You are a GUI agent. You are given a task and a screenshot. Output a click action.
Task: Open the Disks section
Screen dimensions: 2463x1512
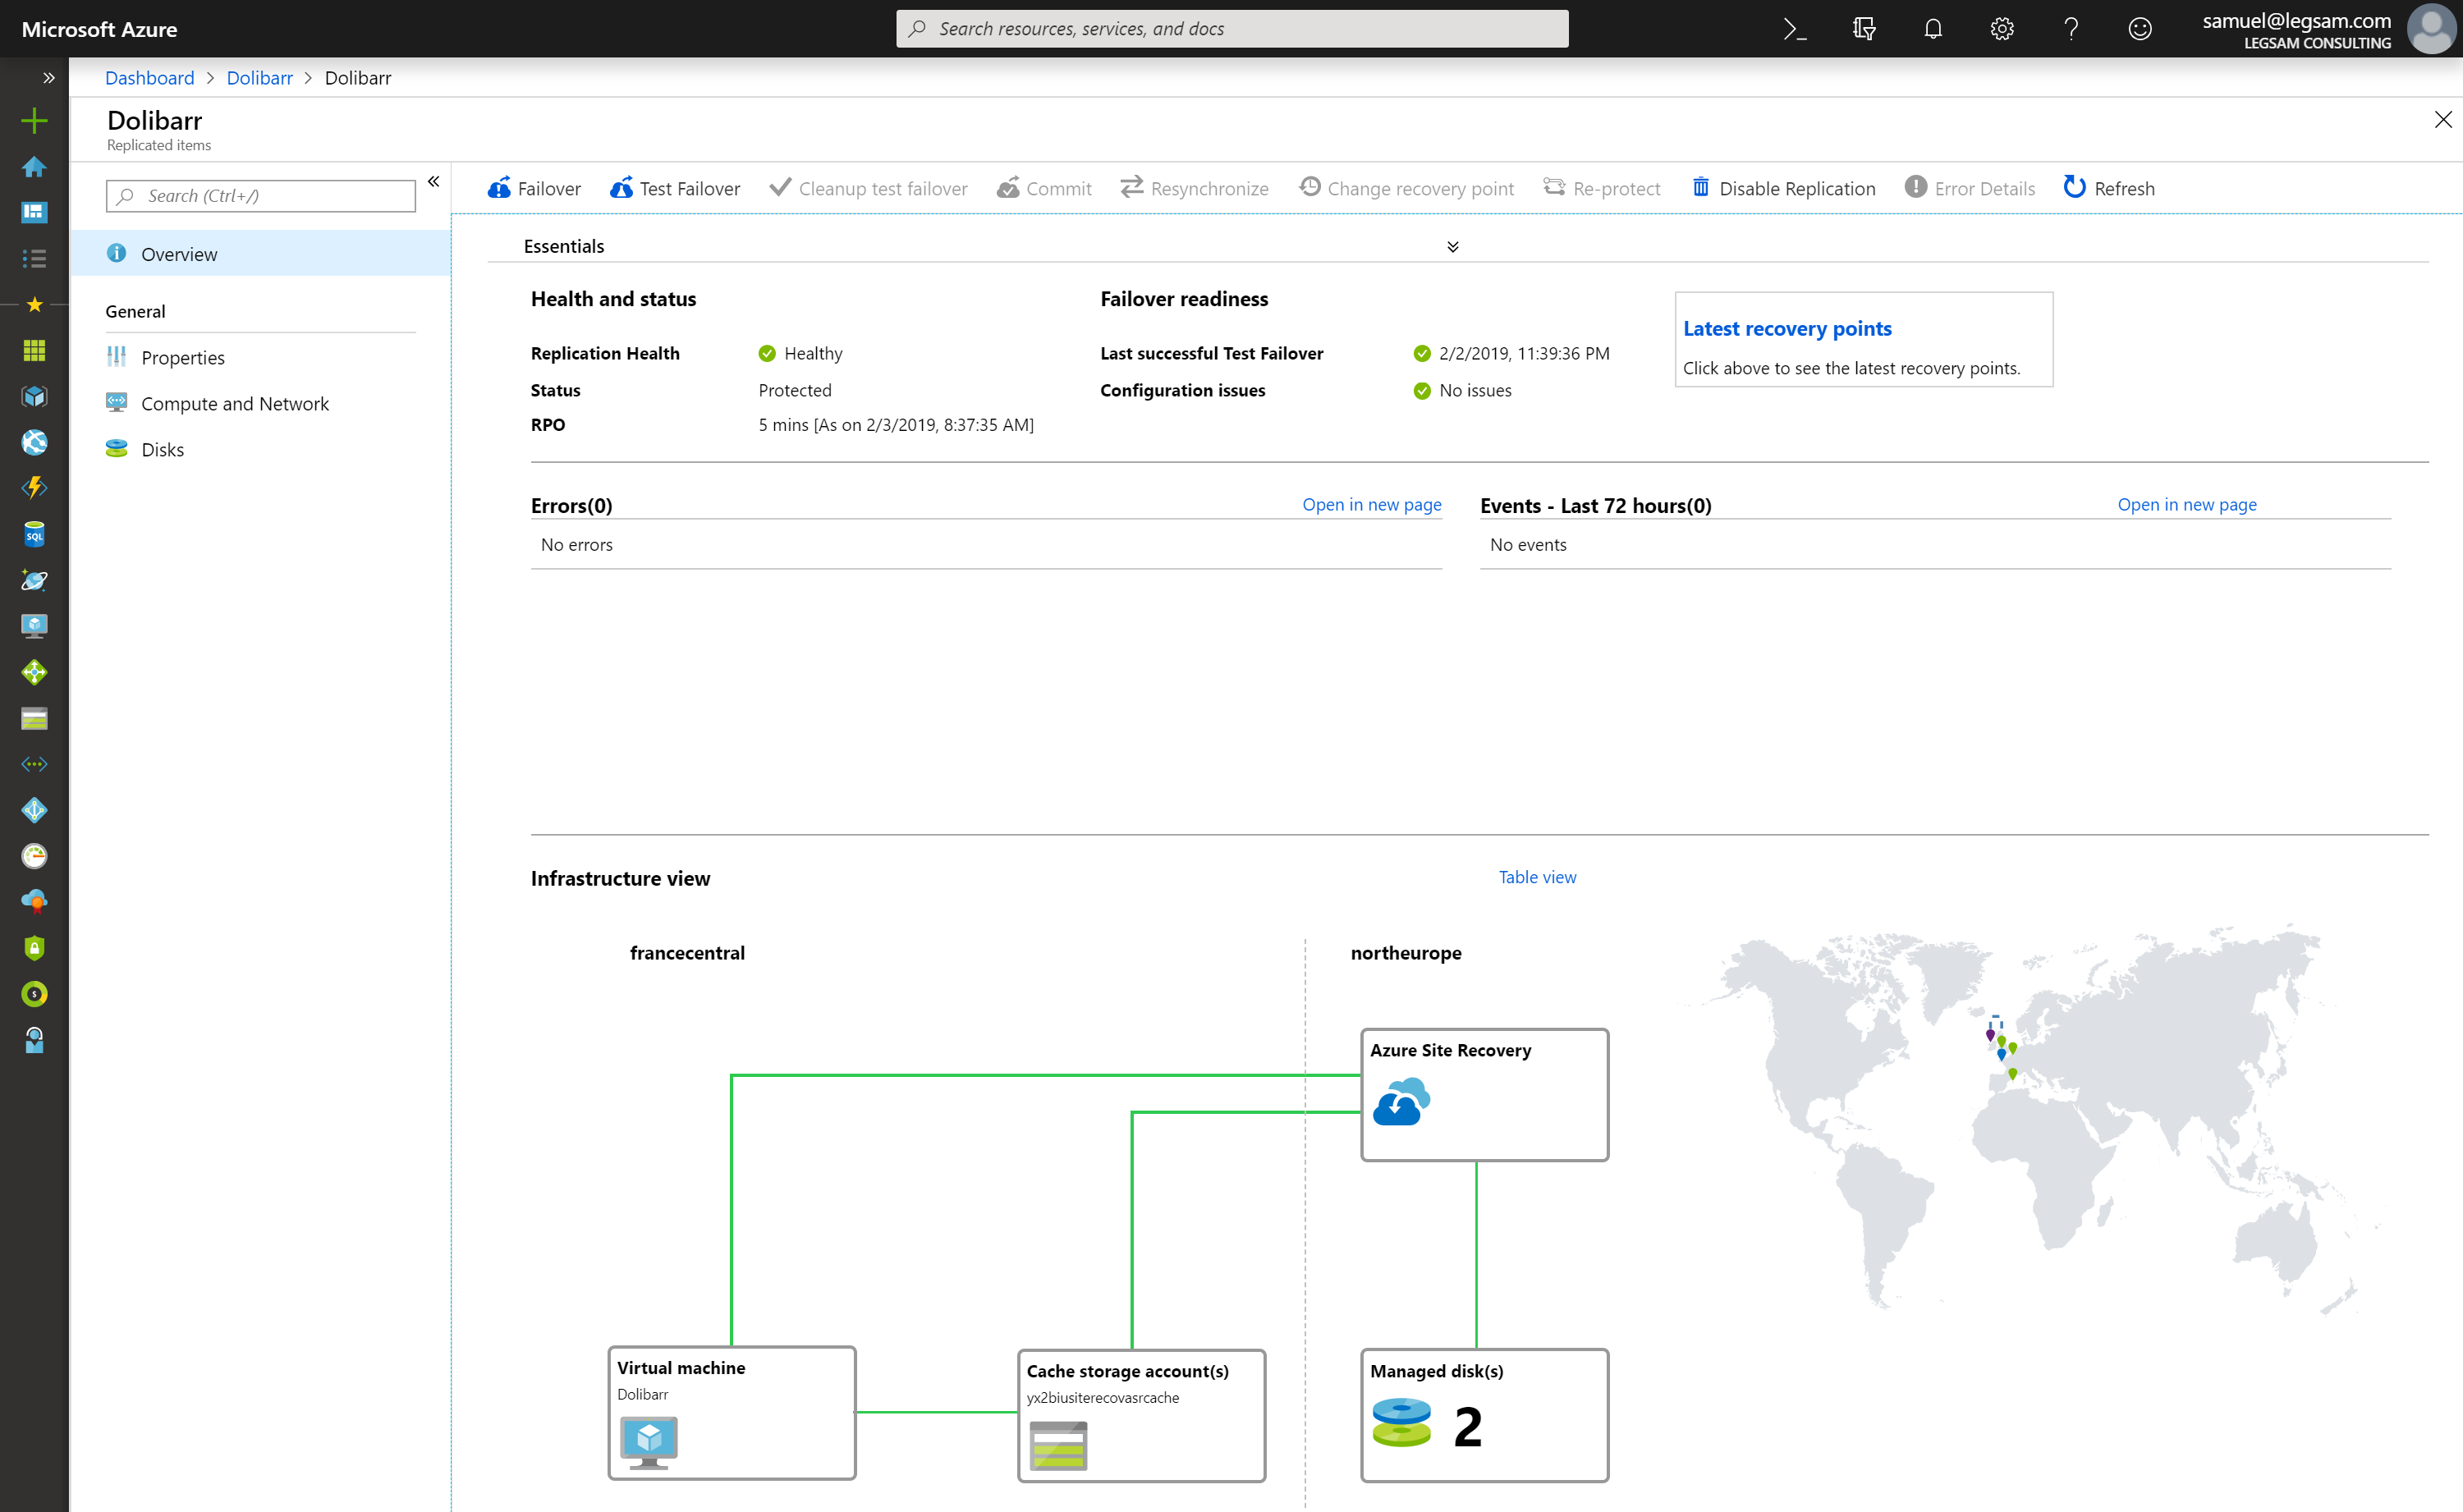[x=162, y=449]
